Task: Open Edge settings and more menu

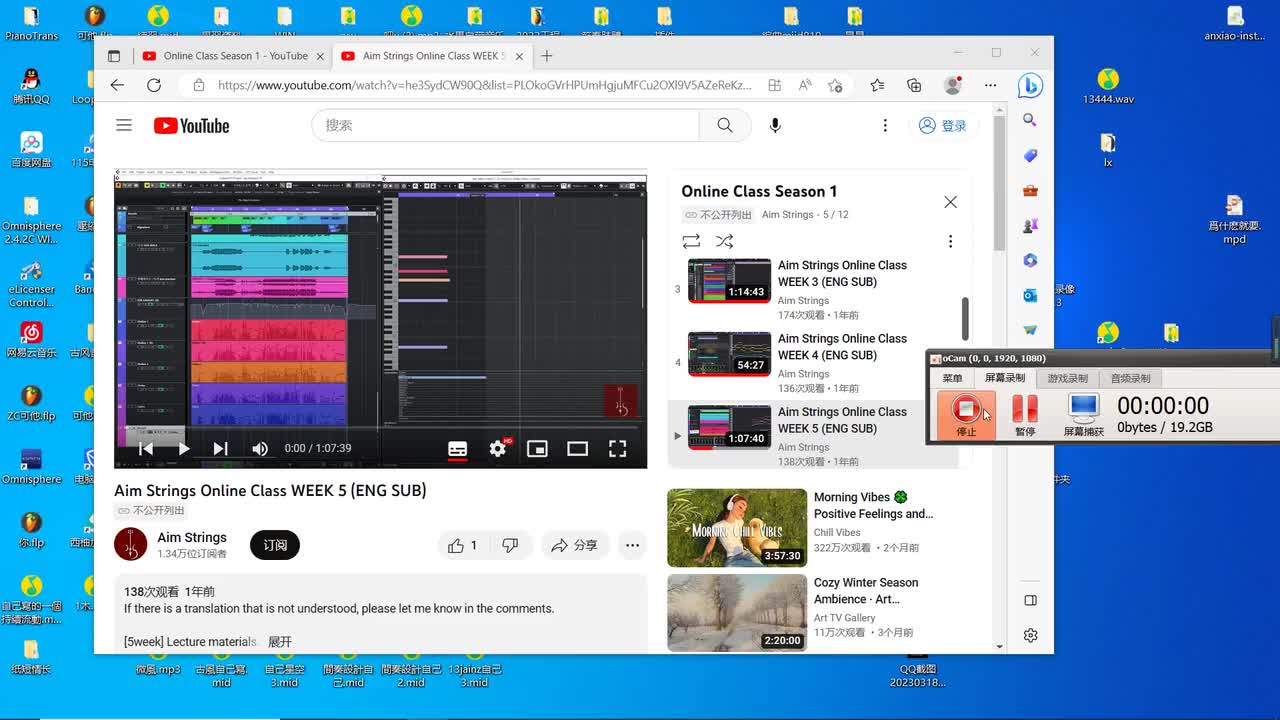Action: point(990,85)
